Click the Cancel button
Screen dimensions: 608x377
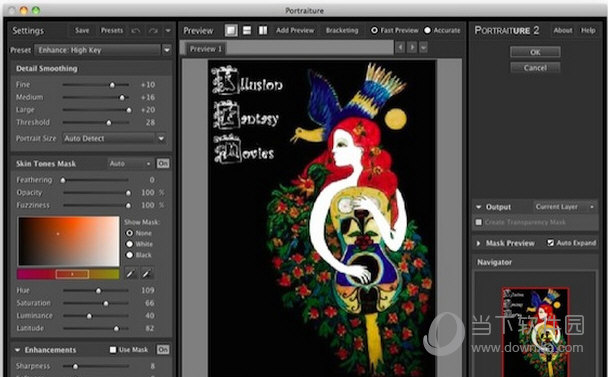(535, 68)
